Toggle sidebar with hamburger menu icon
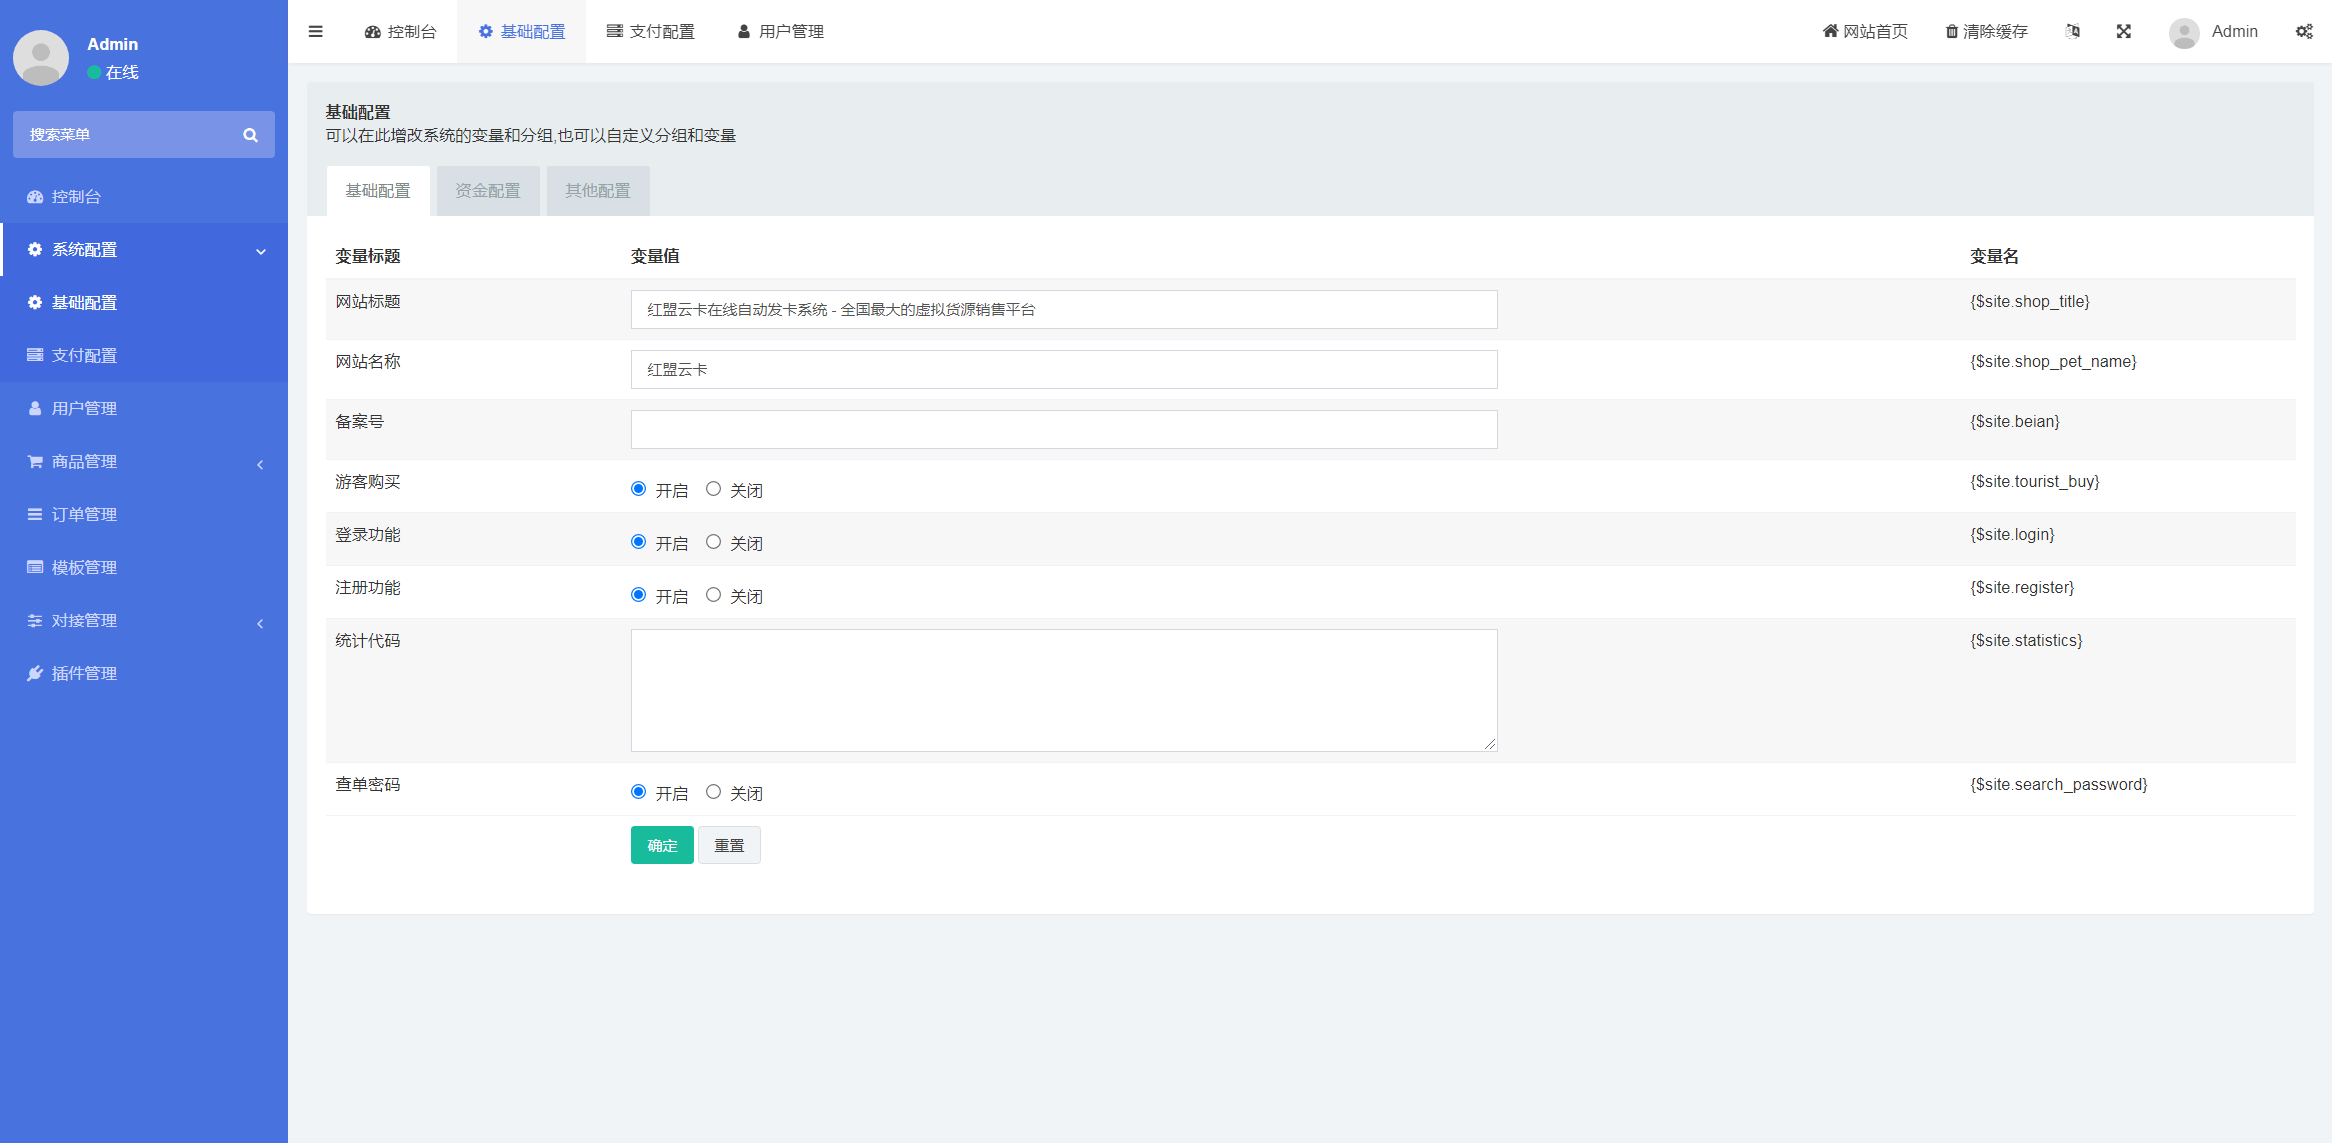Viewport: 2332px width, 1143px height. coord(316,31)
